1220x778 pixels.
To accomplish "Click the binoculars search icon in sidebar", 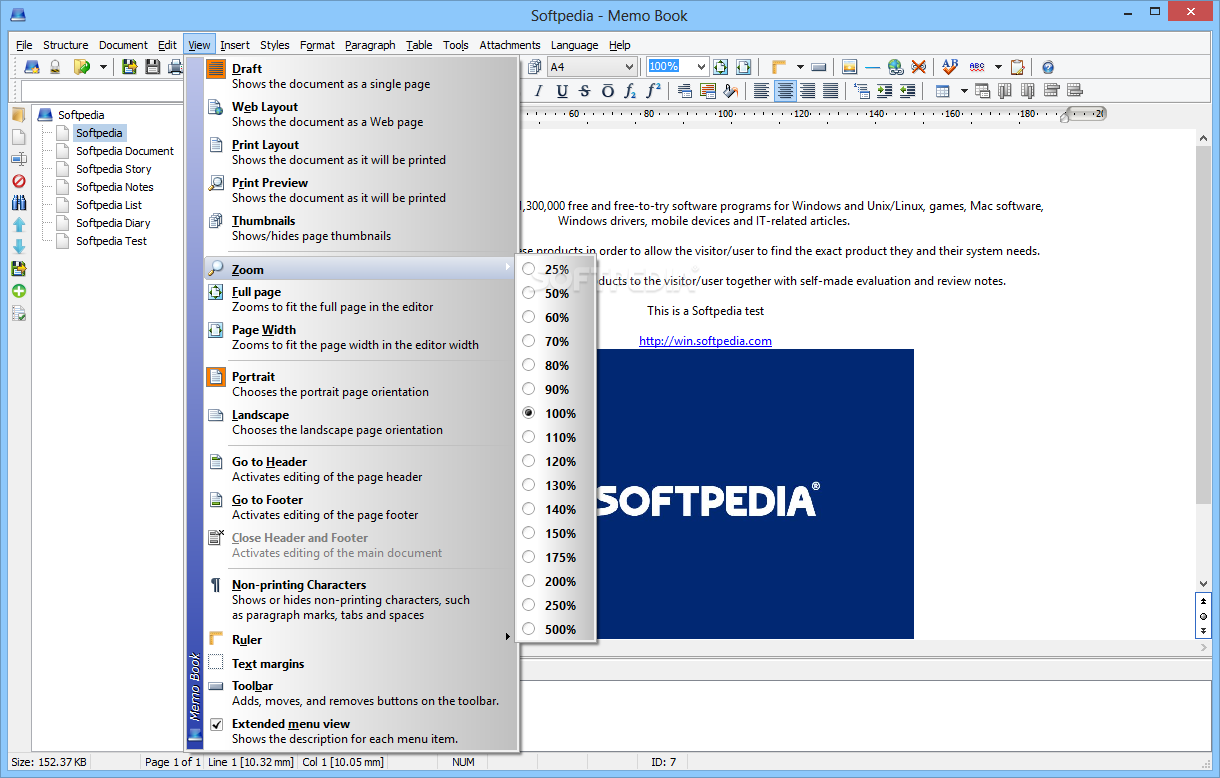I will click(x=18, y=203).
